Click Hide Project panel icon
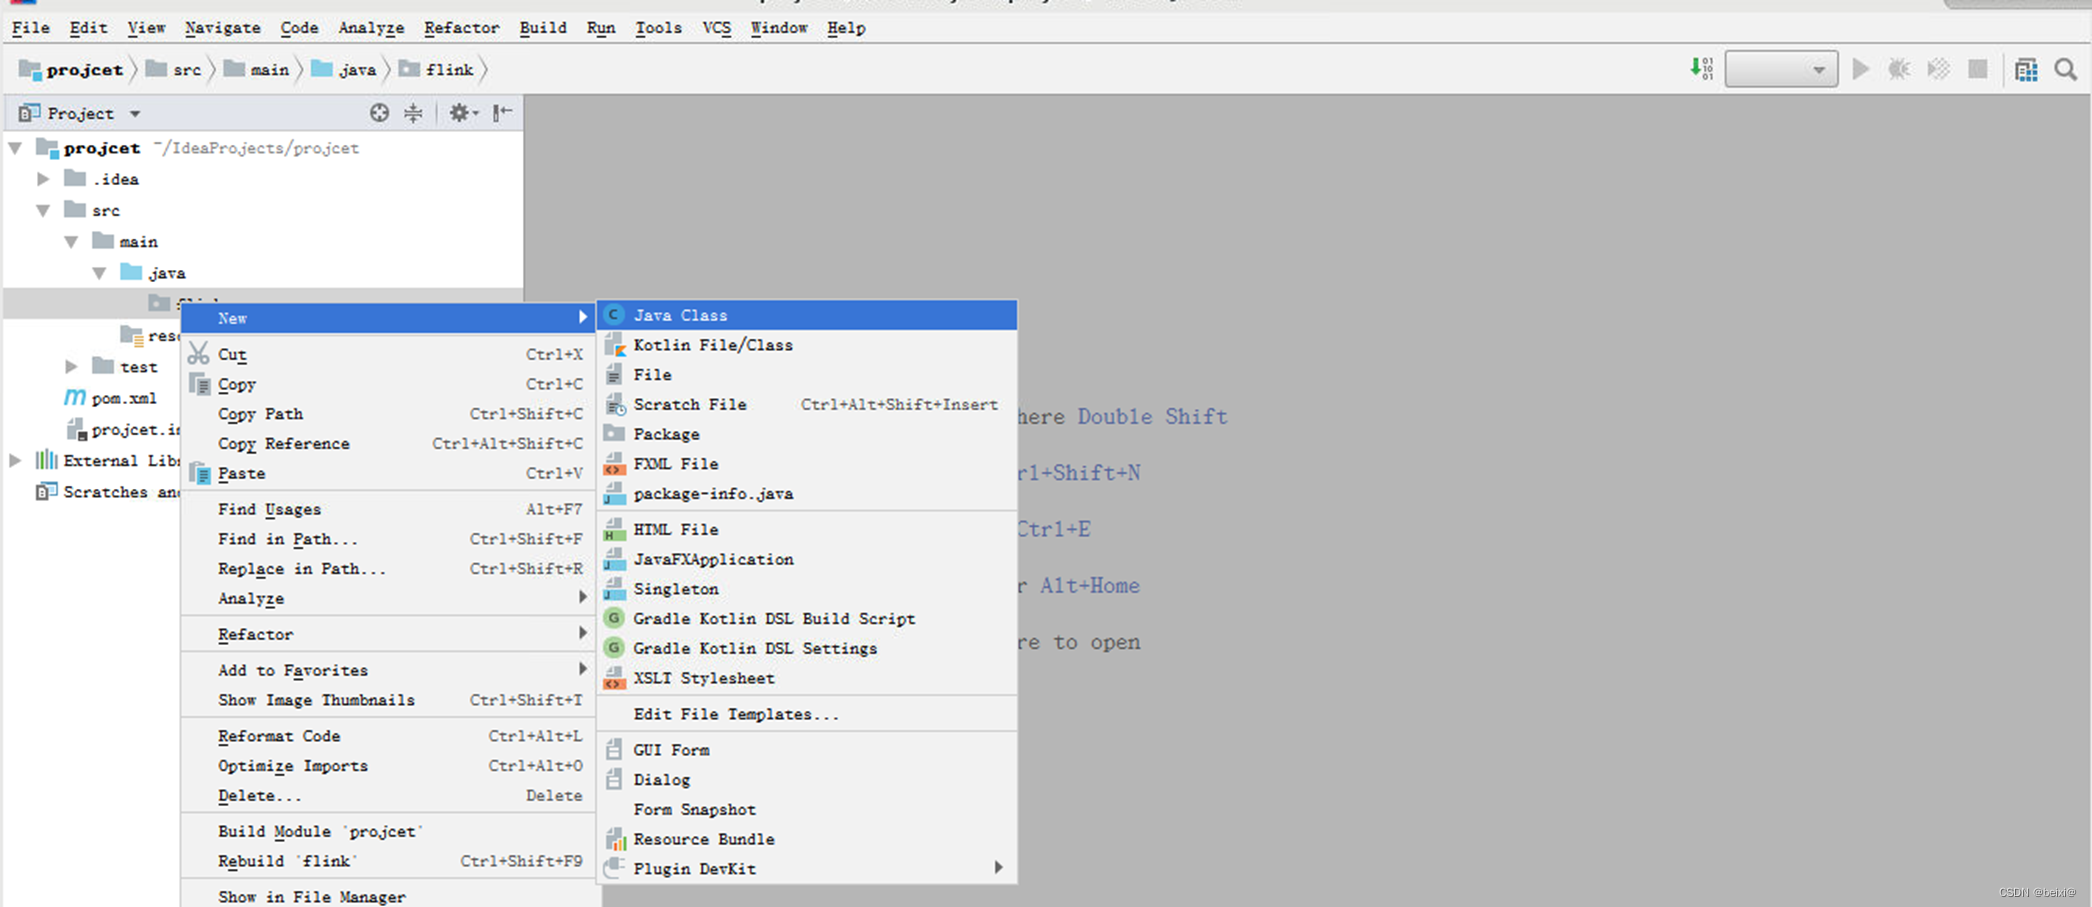This screenshot has height=907, width=2092. tap(502, 113)
